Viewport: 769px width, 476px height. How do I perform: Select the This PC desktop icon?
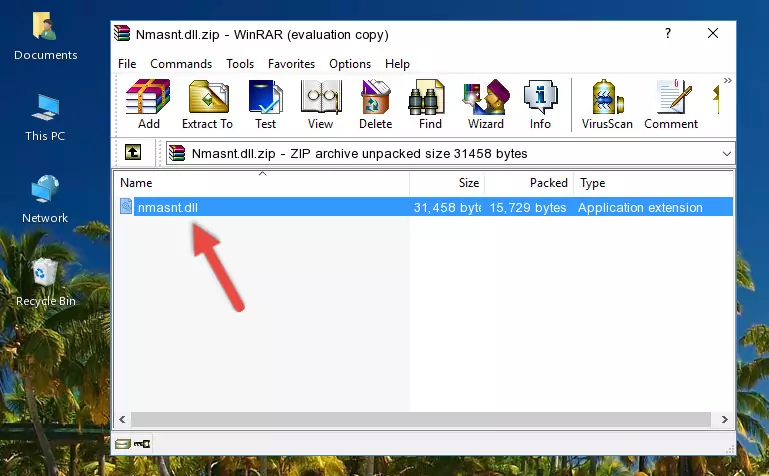[45, 118]
